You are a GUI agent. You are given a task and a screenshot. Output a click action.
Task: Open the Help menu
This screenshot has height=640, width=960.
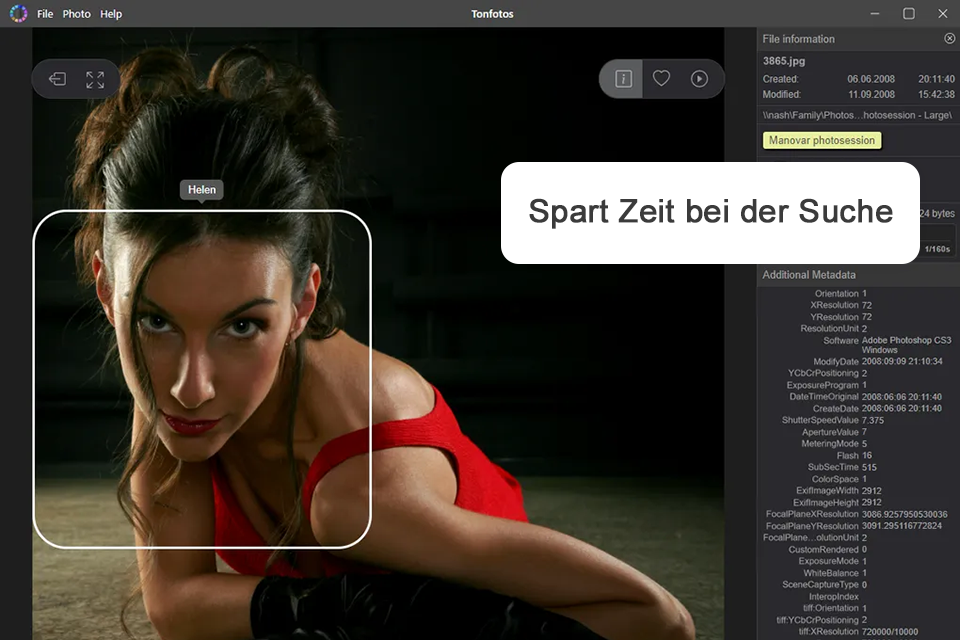[111, 13]
